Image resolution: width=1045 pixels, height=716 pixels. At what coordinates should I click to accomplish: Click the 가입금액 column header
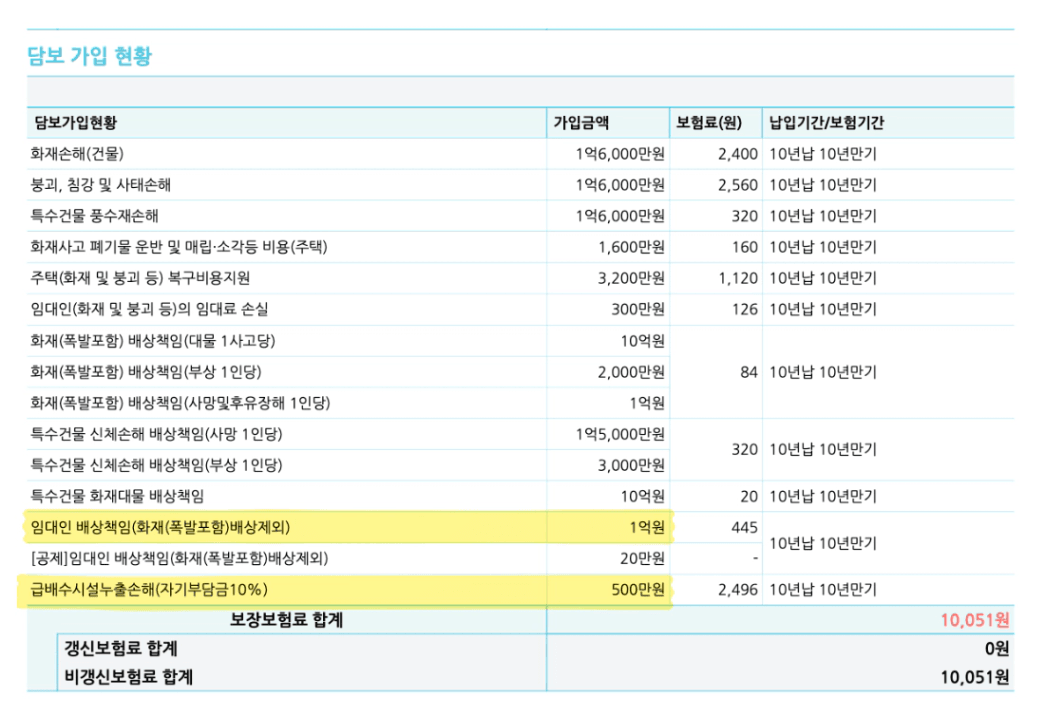pos(582,123)
